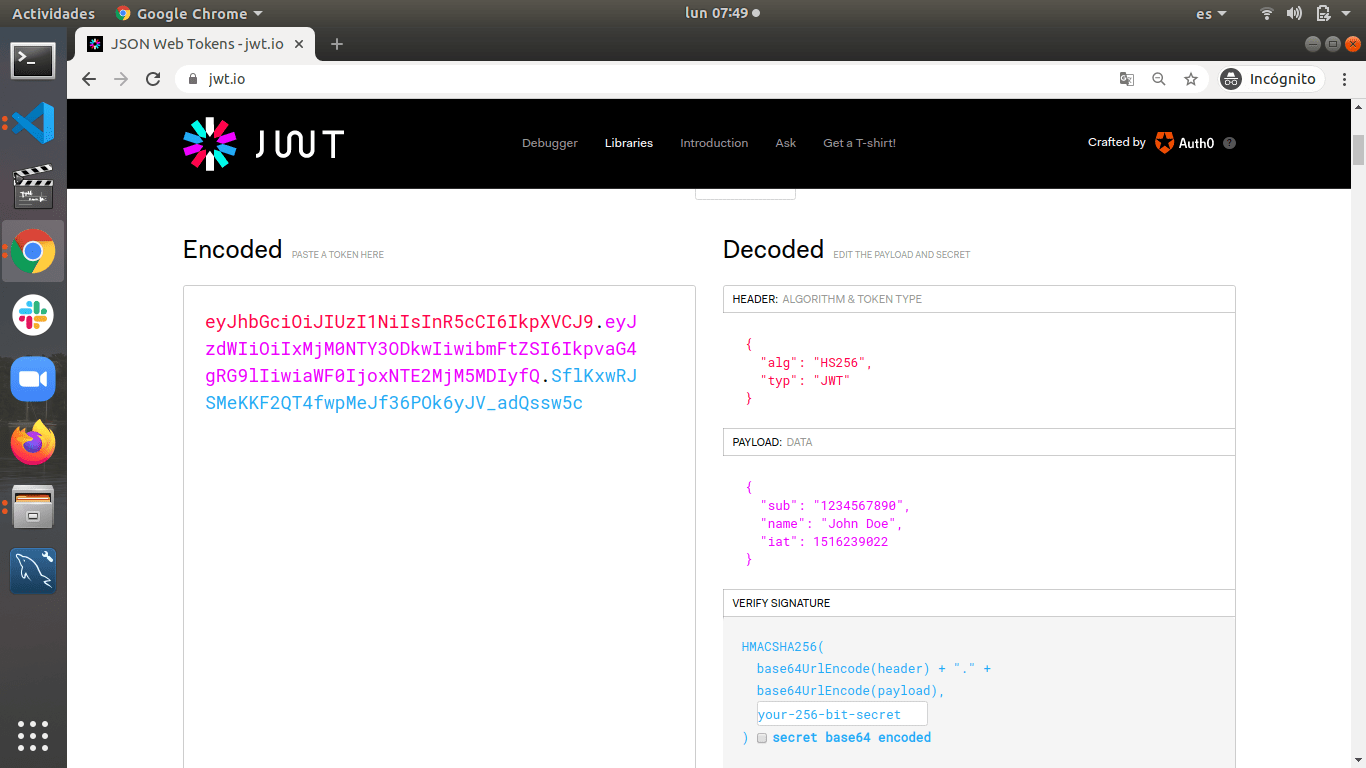The height and width of the screenshot is (768, 1366).
Task: Open MySQL Workbench from the dock
Action: pyautogui.click(x=33, y=571)
